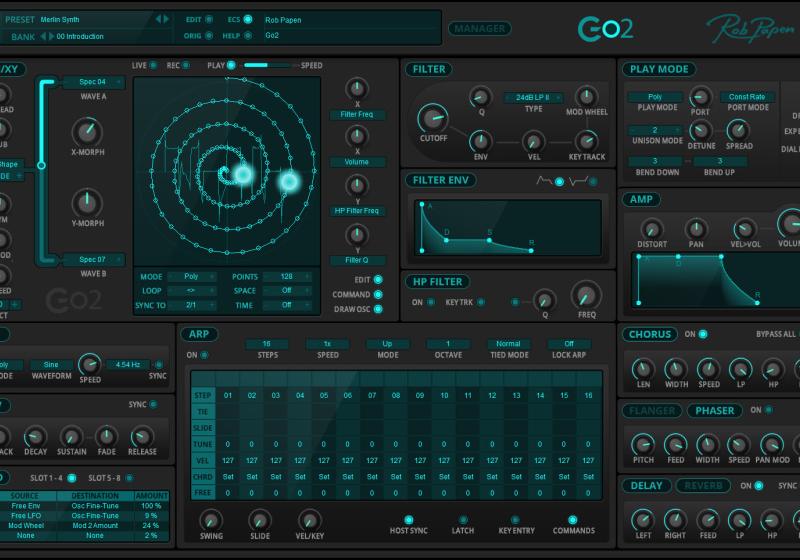Toggle XY EDIT switch
Screen dimensions: 800x560
click(x=378, y=279)
